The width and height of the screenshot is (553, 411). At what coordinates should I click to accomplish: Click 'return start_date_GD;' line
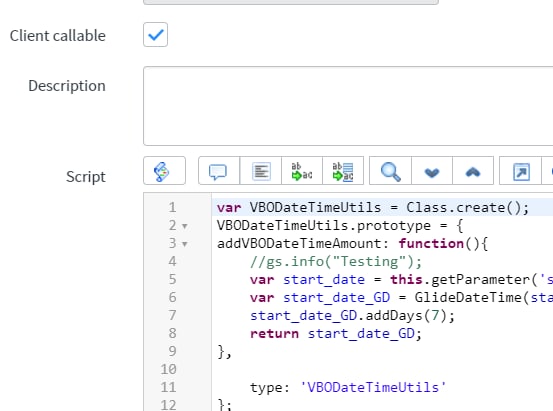pos(336,333)
